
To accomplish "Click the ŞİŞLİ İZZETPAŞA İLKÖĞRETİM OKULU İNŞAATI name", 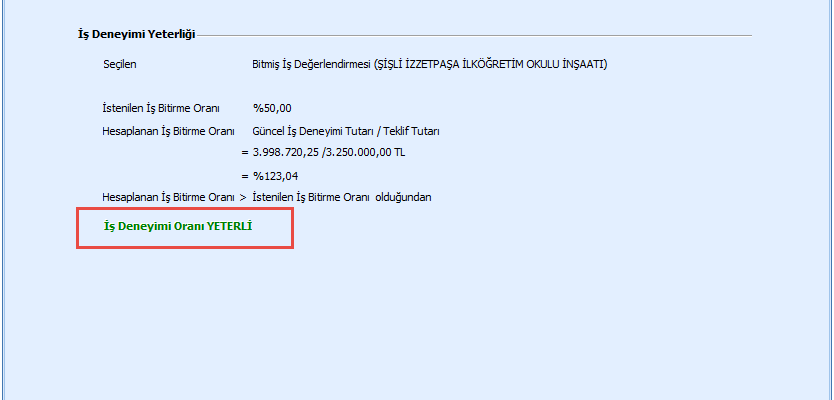I will click(x=490, y=64).
